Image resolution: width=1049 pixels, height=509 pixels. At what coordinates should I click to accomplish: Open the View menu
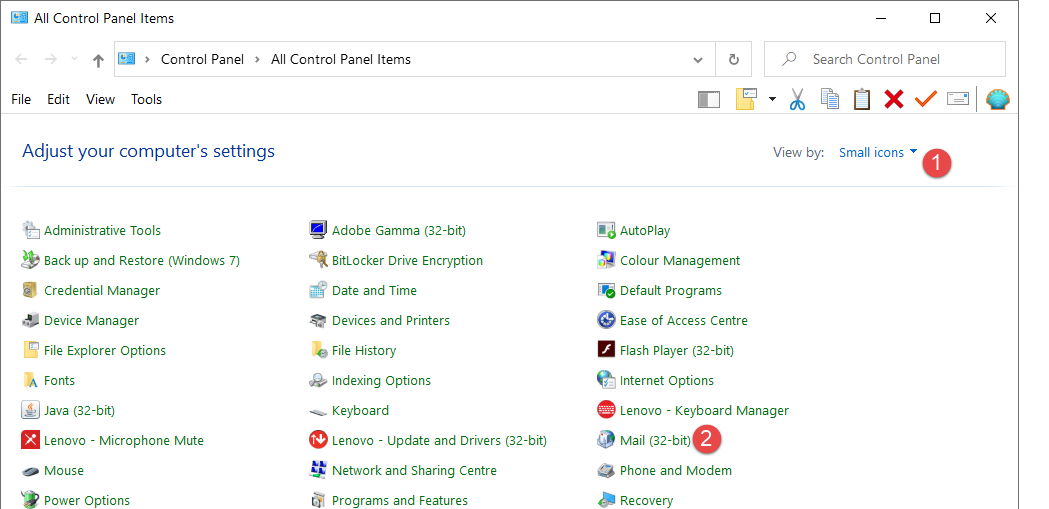[100, 99]
